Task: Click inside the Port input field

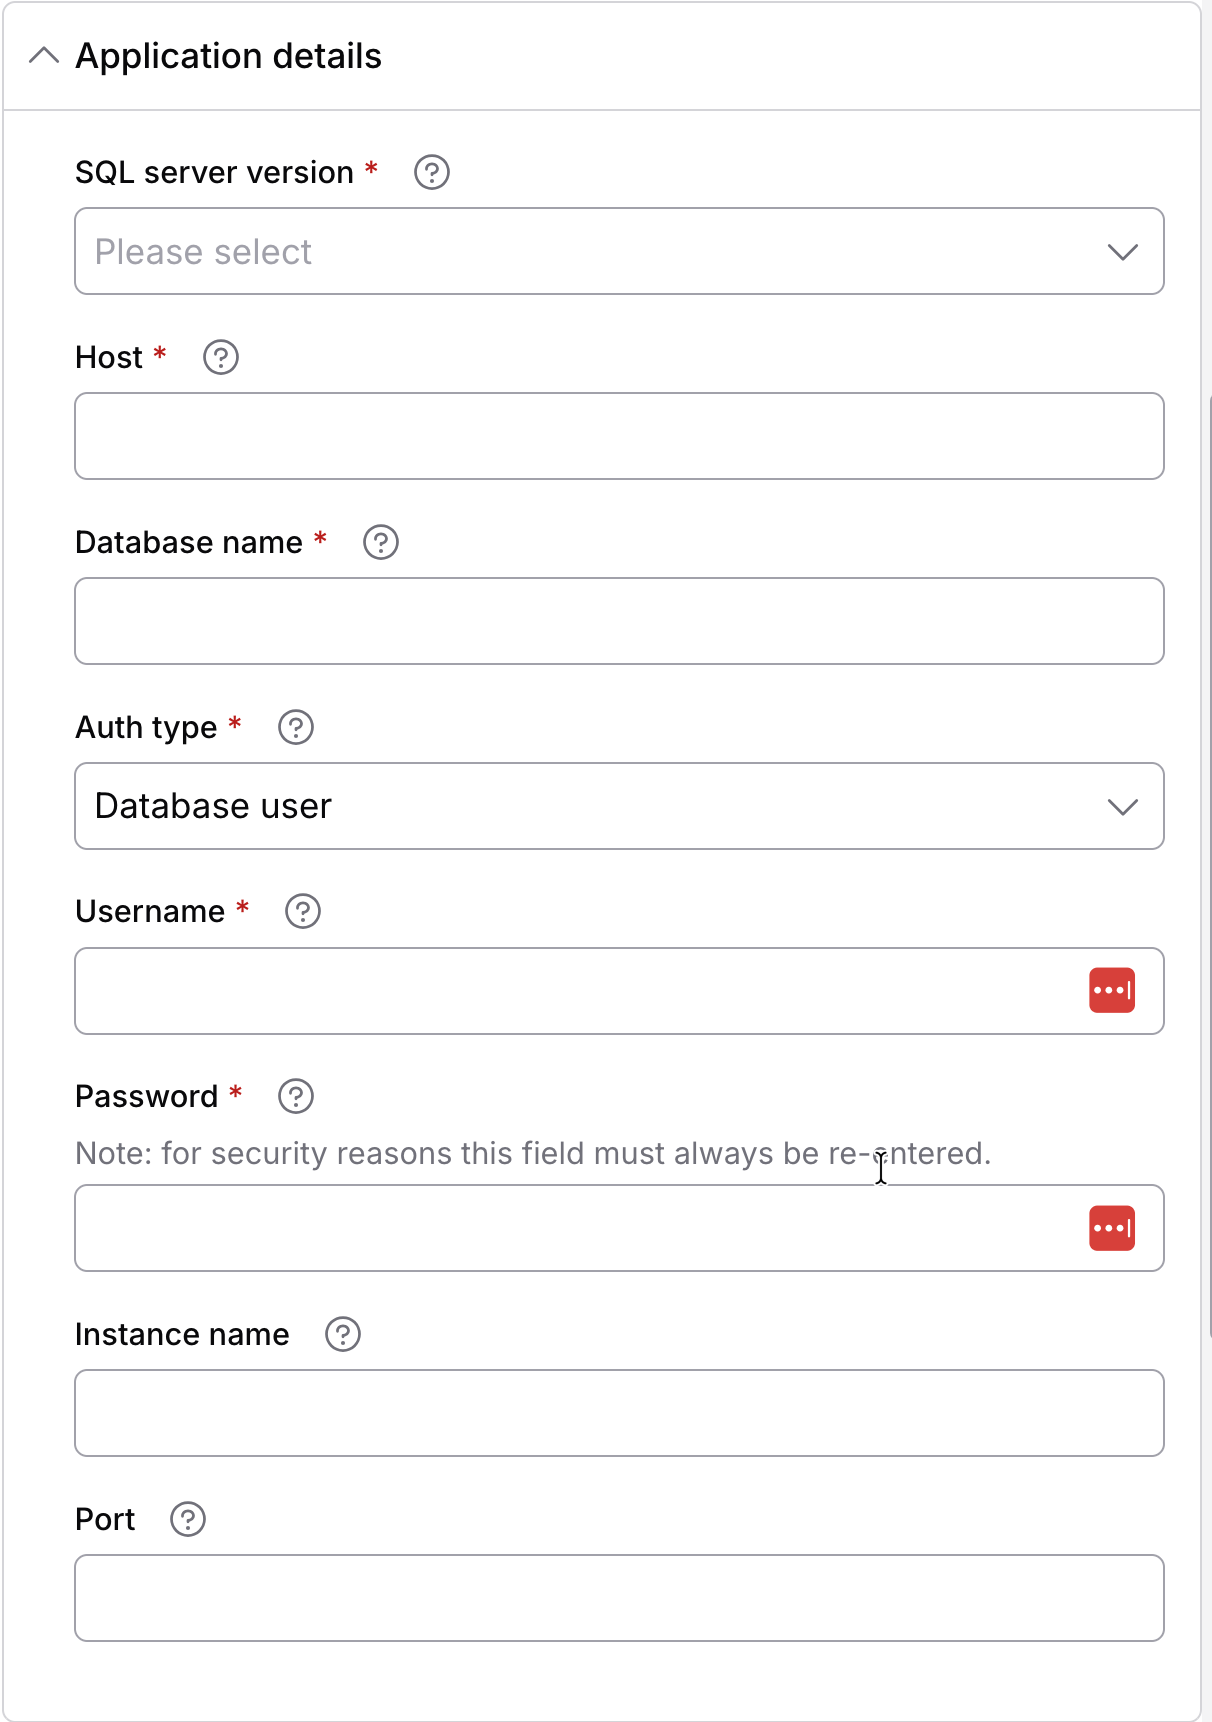Action: pyautogui.click(x=619, y=1598)
